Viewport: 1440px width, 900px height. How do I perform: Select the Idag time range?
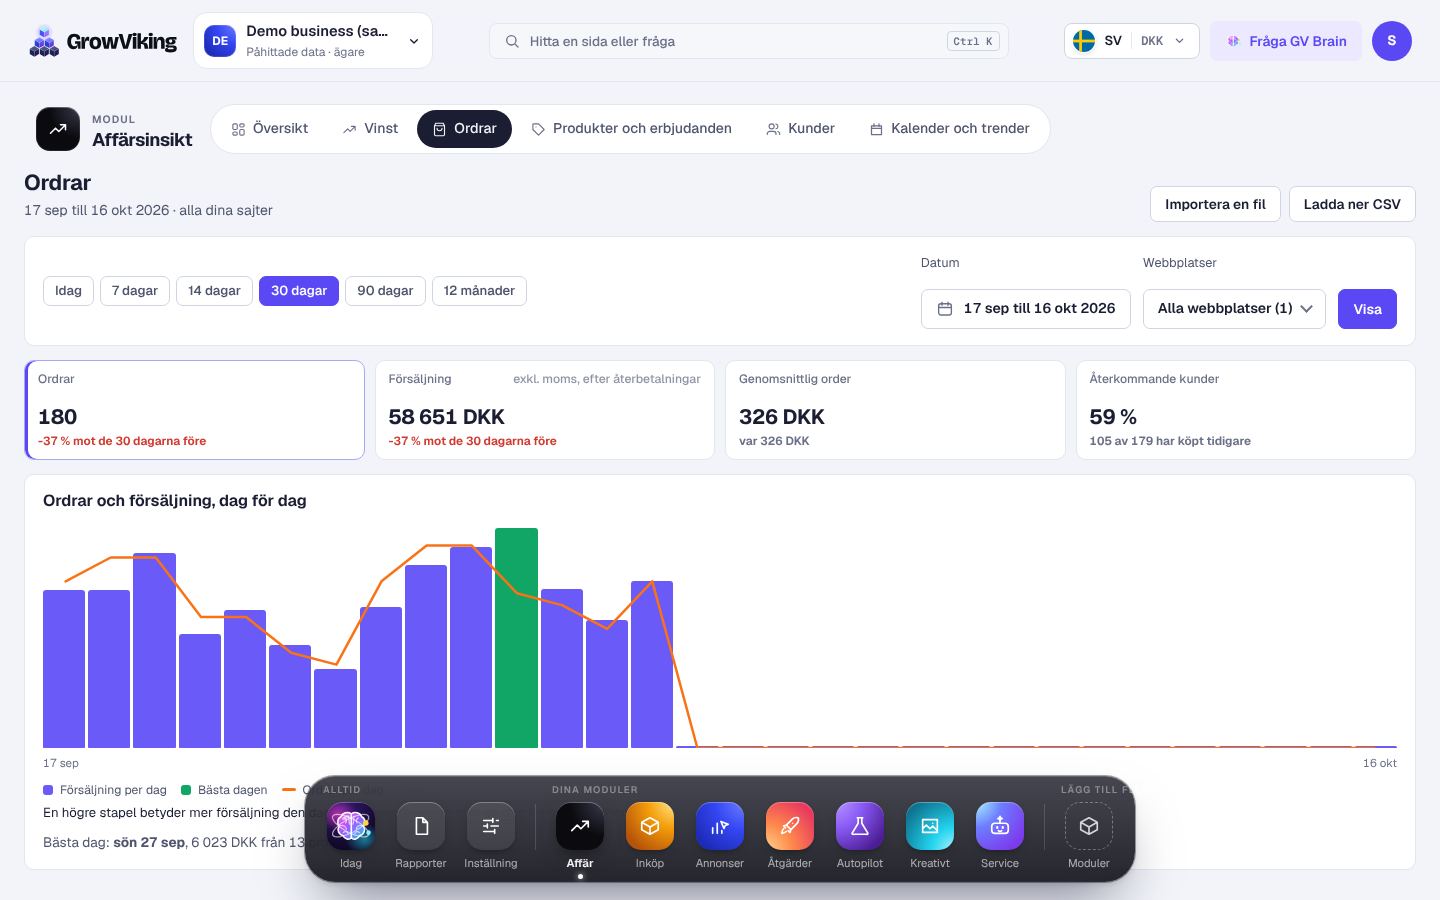[68, 291]
